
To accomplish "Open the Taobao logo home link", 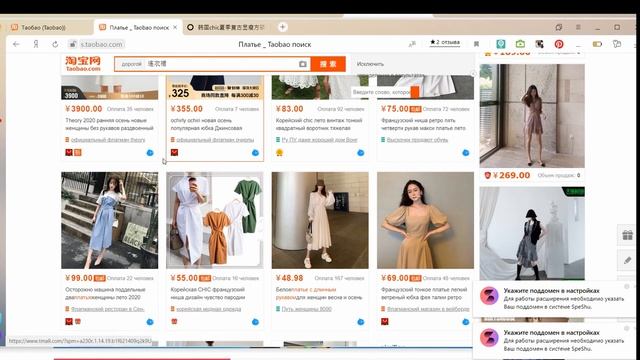I will point(83,64).
